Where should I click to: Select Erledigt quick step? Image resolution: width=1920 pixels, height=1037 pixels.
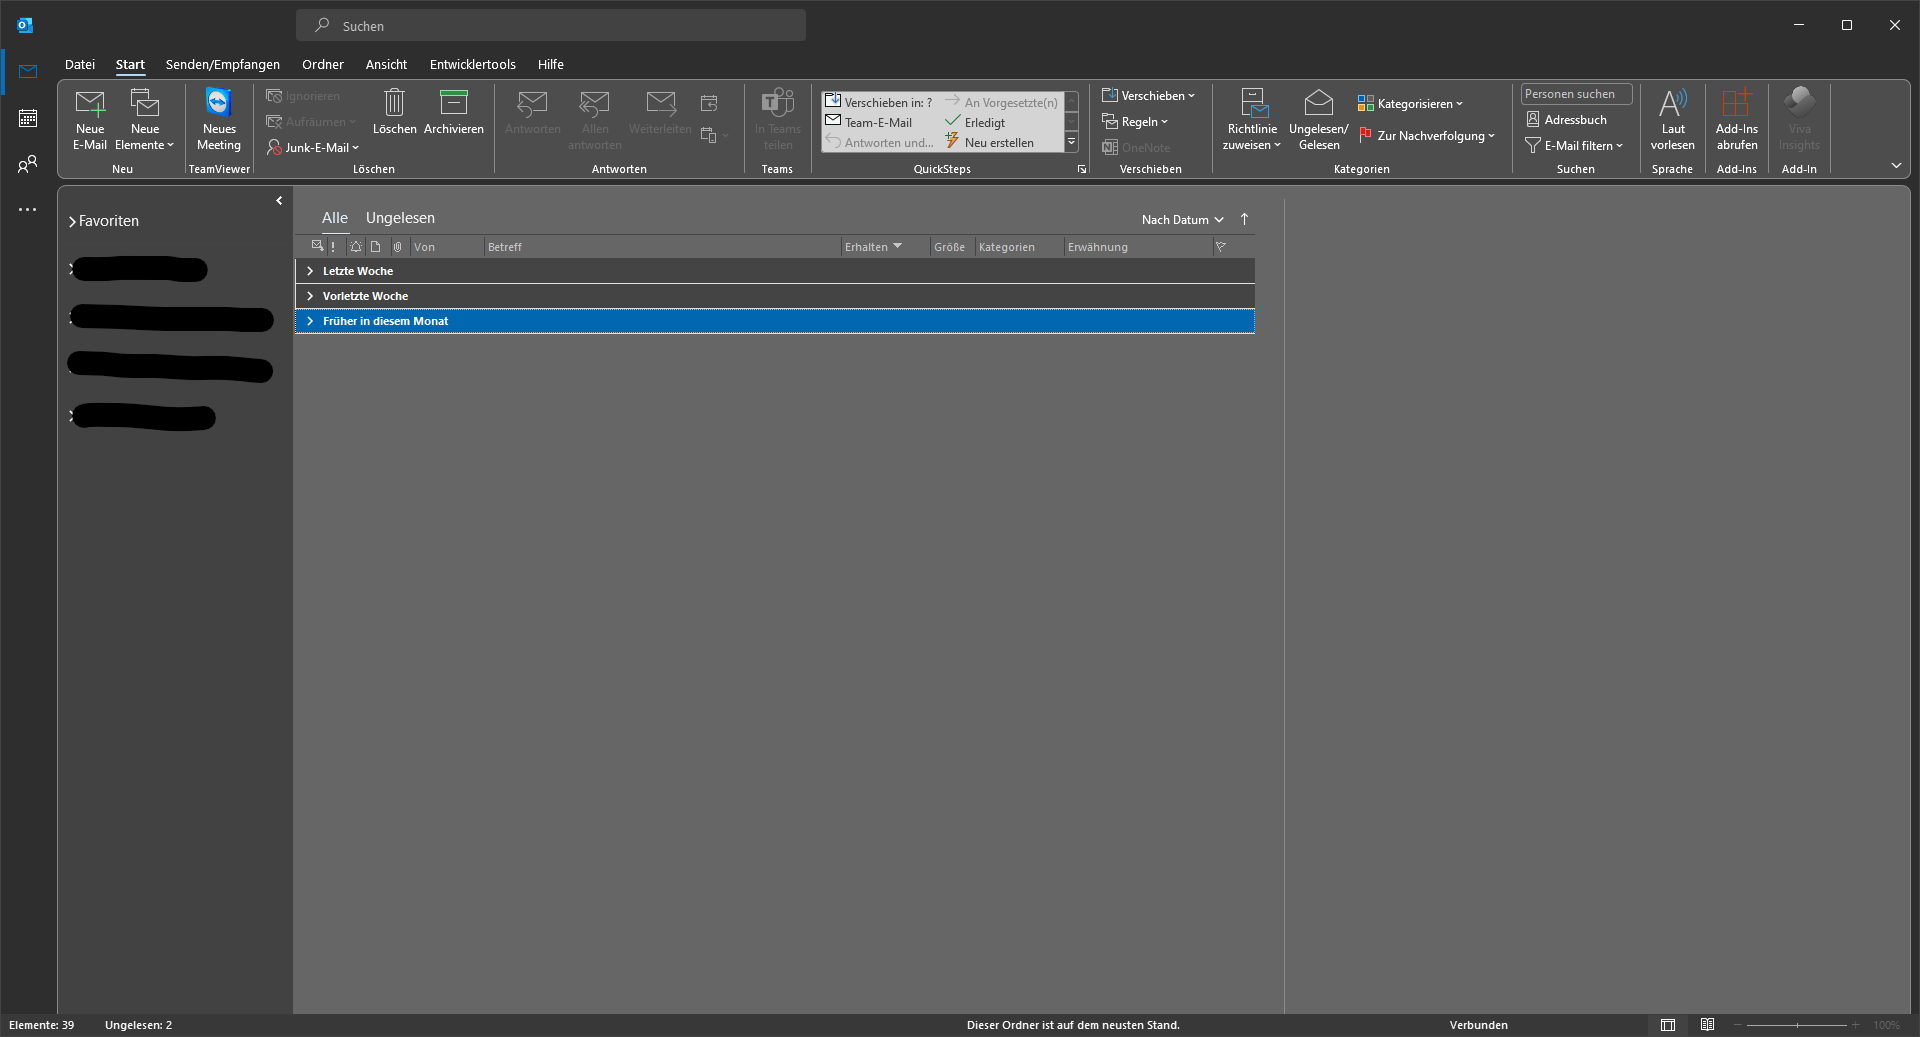click(x=975, y=122)
